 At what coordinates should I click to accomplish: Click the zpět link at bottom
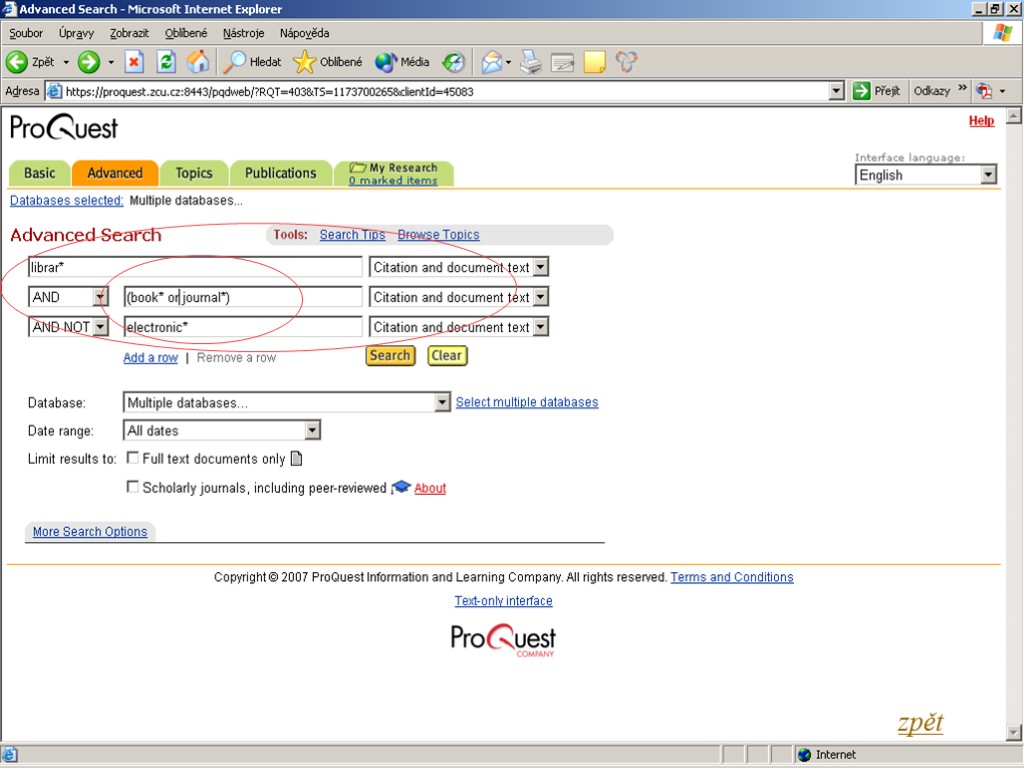(920, 723)
